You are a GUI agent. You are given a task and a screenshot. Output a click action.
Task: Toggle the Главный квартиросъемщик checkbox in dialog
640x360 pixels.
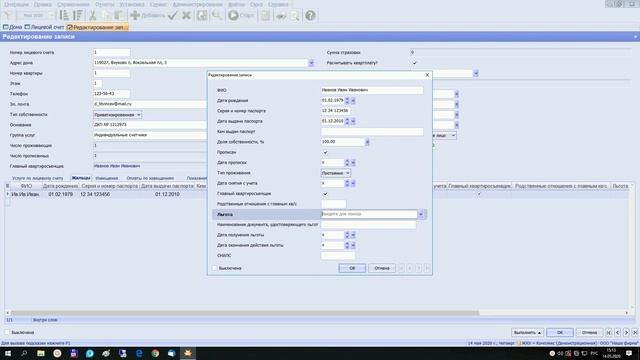pyautogui.click(x=325, y=193)
